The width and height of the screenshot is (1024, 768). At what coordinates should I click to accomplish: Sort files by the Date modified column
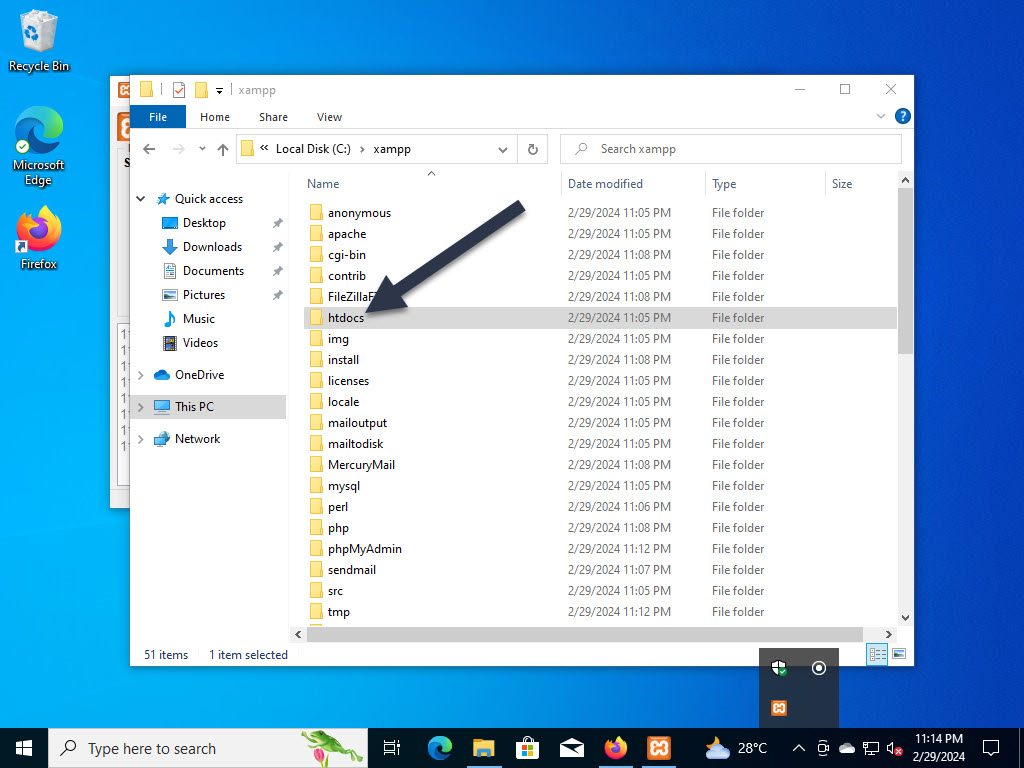tap(606, 184)
